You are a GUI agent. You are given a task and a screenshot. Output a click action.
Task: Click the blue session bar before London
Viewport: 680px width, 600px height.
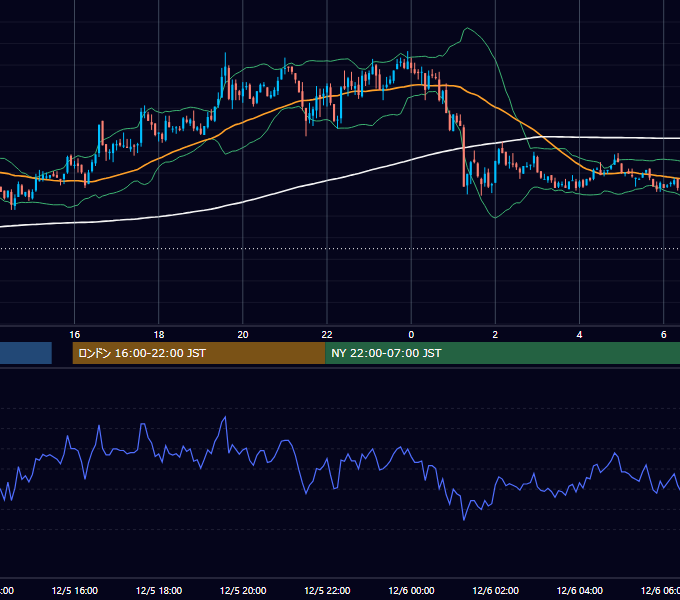coord(26,353)
